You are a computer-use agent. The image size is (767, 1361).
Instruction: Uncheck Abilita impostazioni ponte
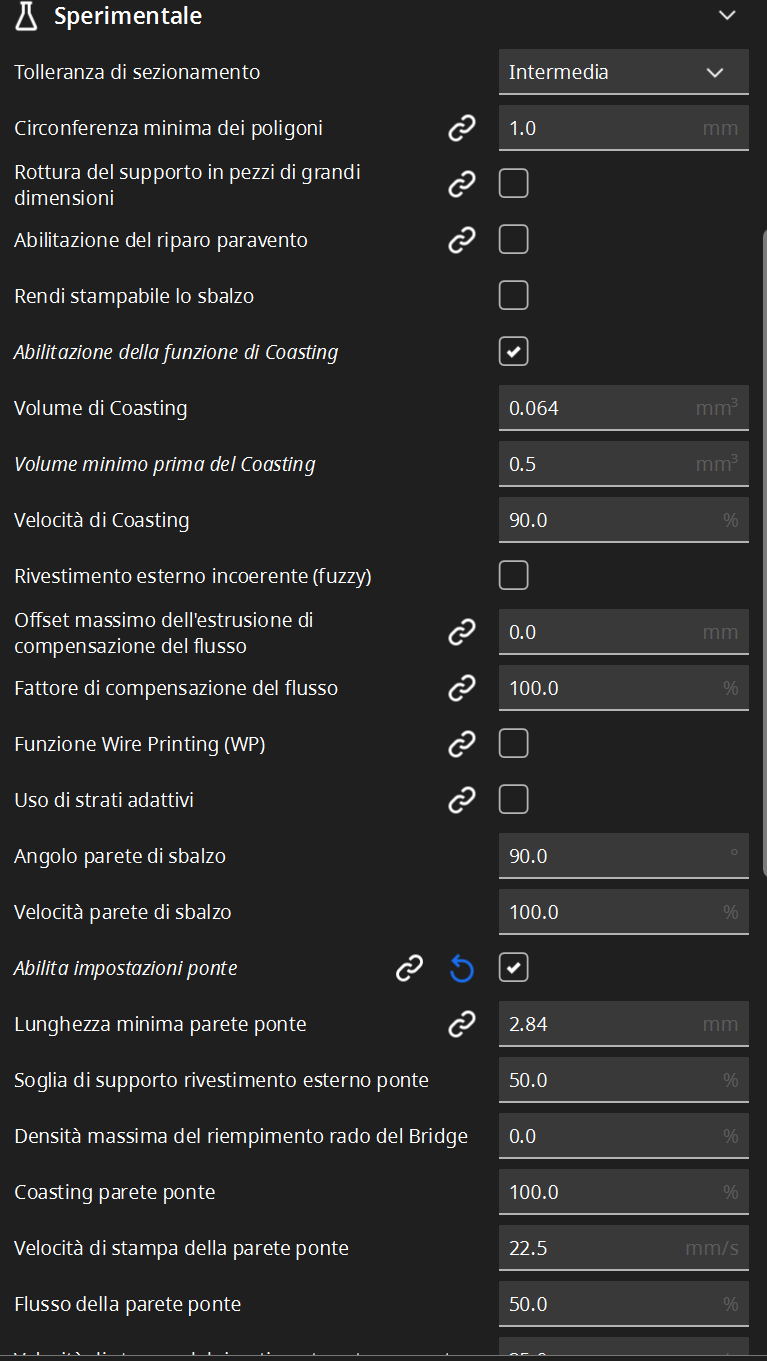[x=514, y=968]
